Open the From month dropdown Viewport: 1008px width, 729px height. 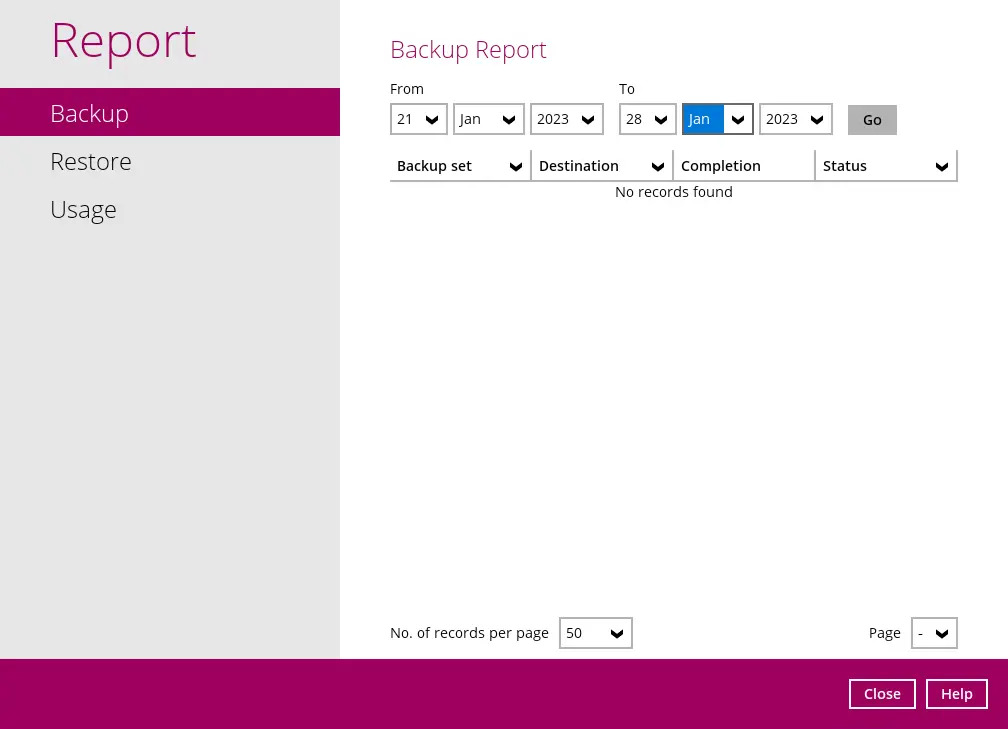488,119
